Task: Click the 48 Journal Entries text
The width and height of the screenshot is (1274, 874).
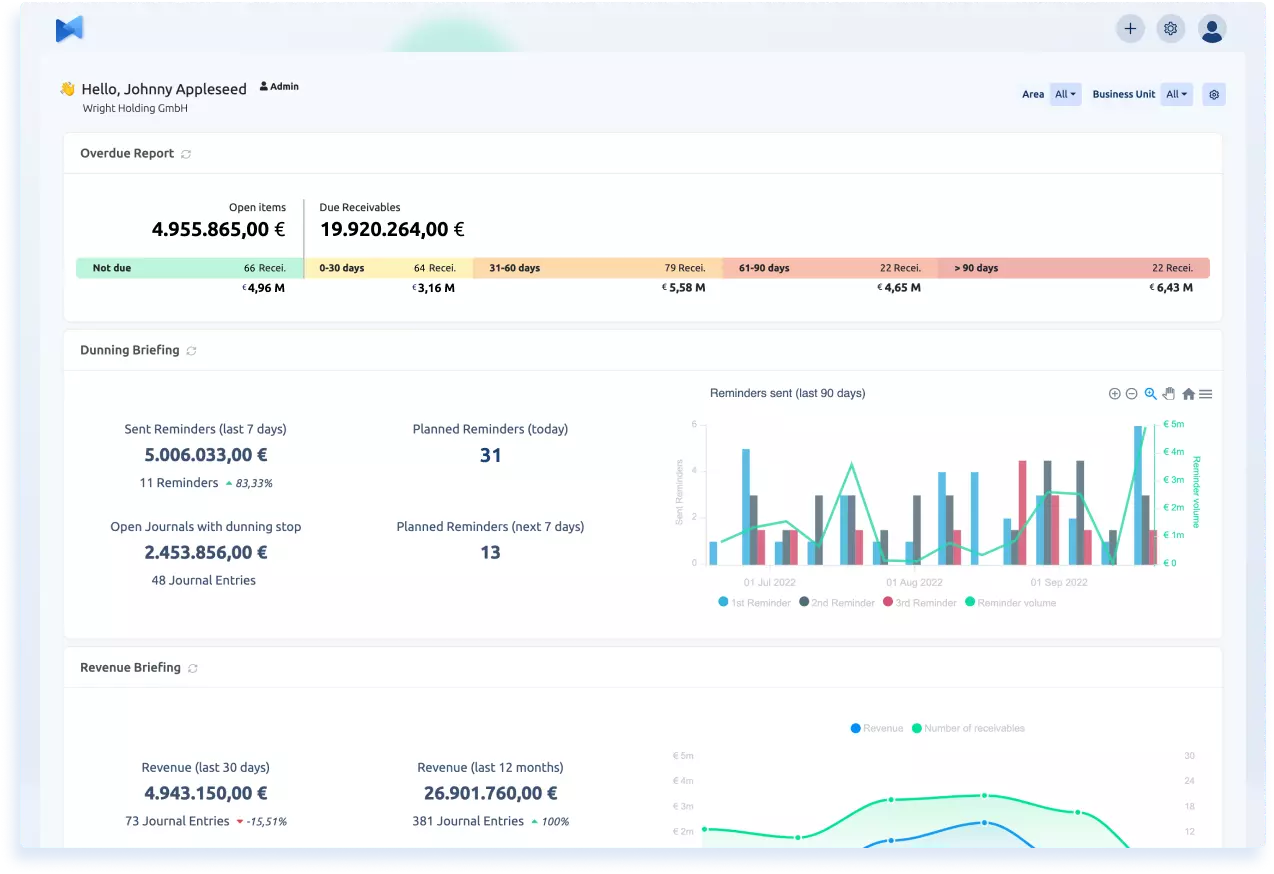Action: [x=204, y=580]
